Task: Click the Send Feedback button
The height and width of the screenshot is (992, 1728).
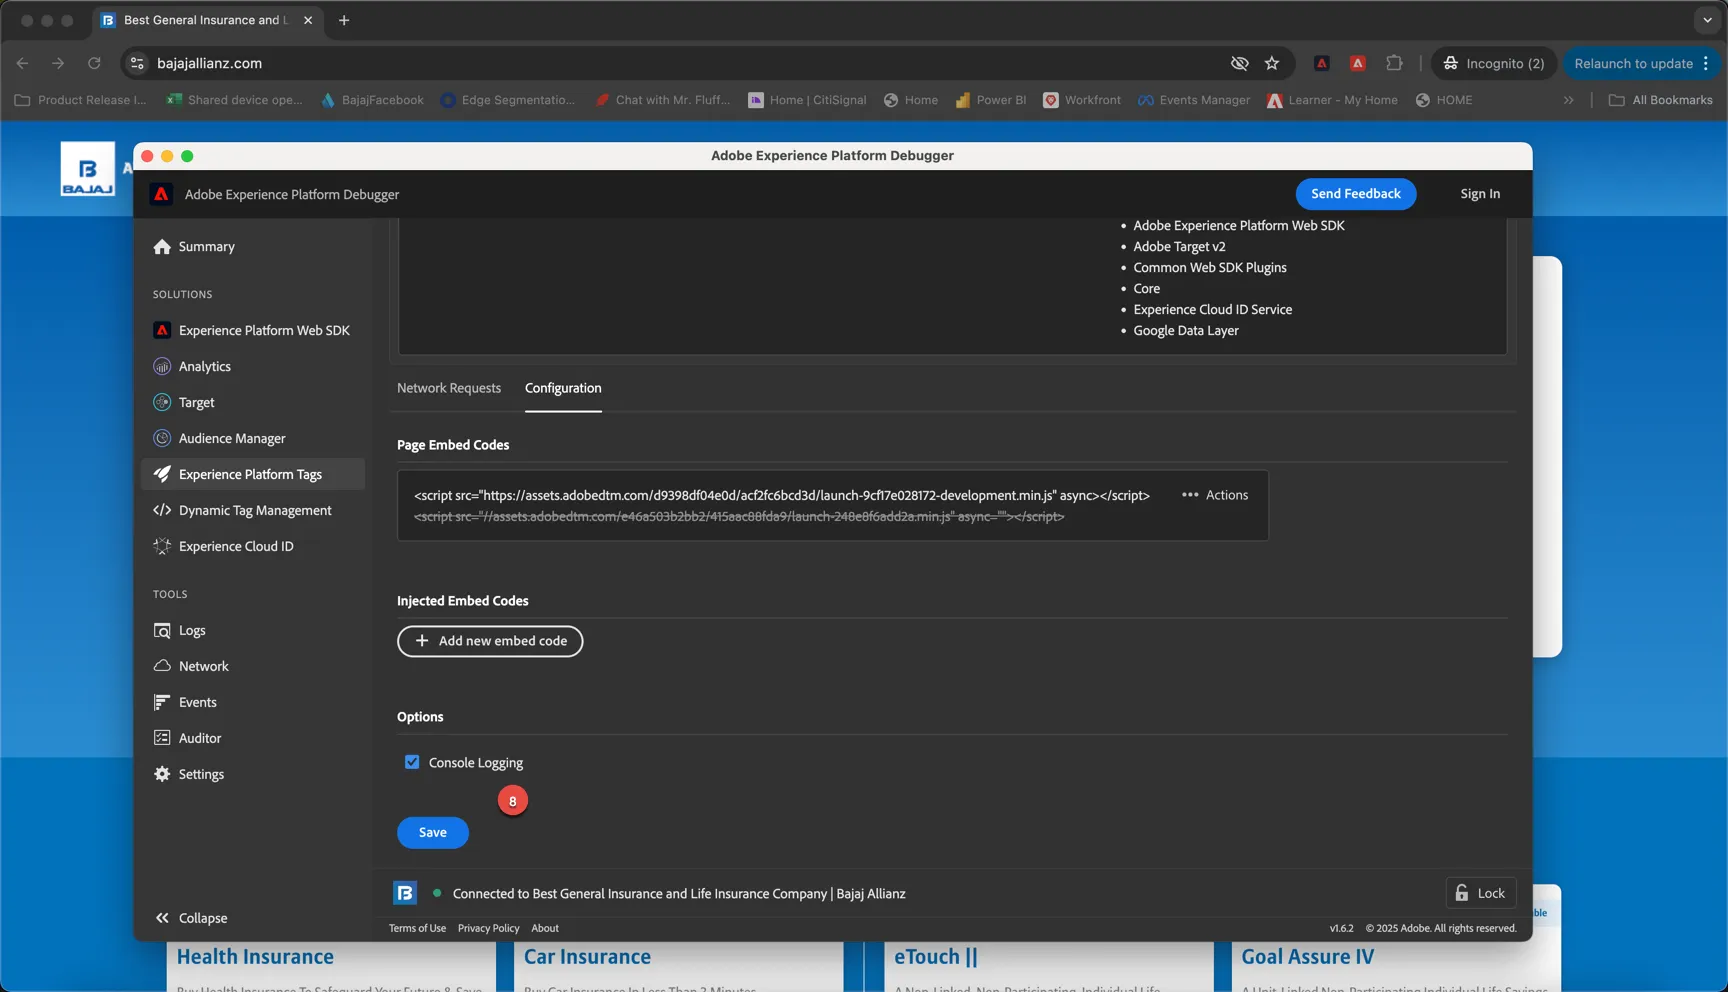Action: coord(1356,194)
